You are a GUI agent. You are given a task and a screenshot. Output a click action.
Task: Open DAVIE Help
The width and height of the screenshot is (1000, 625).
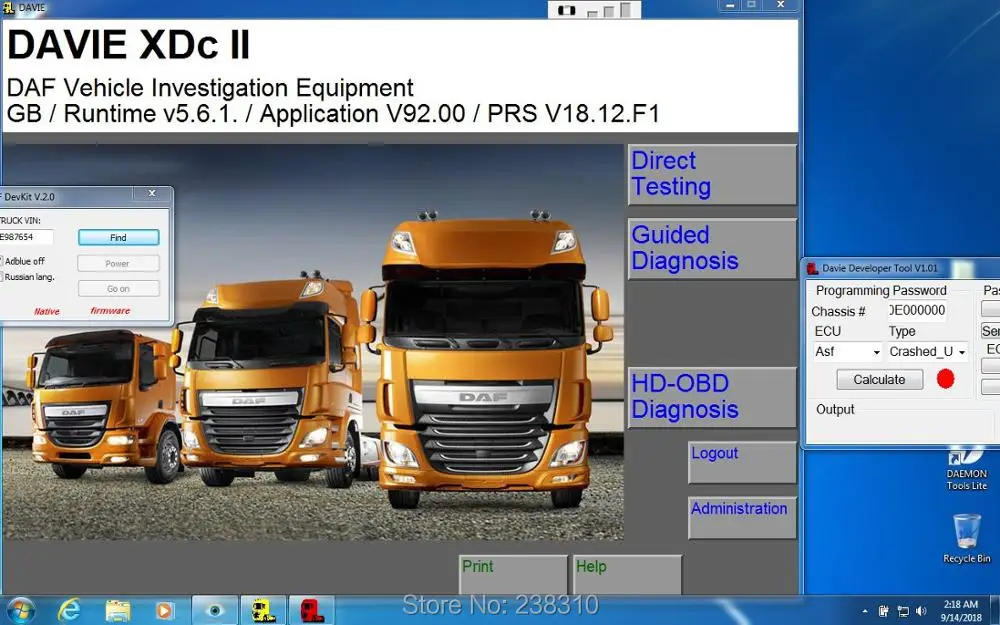point(628,575)
